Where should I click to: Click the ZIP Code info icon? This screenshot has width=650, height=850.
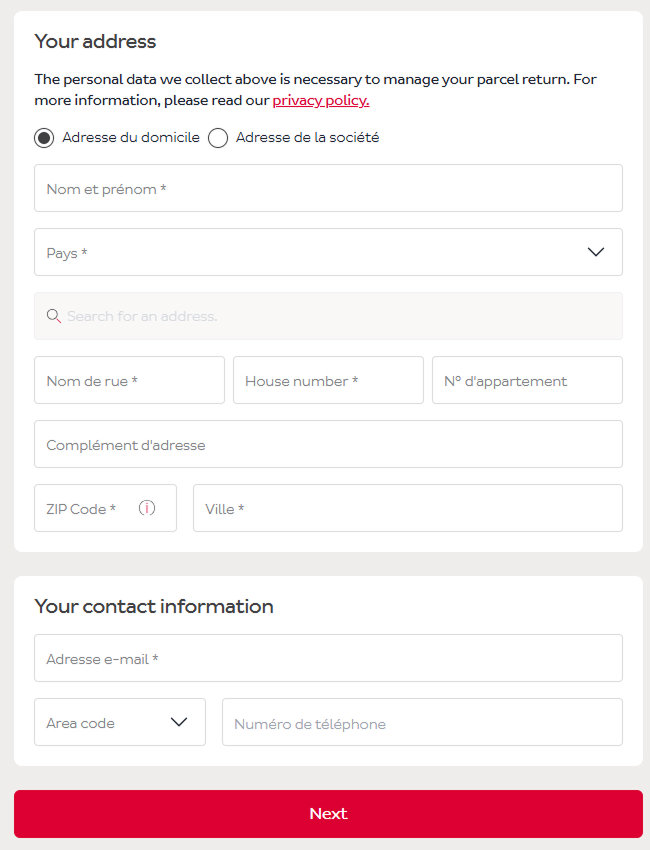click(147, 508)
